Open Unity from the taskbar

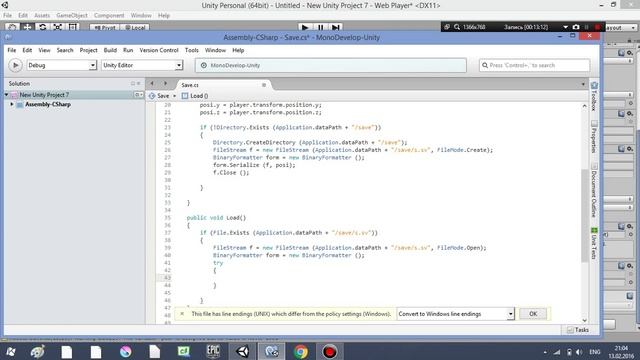242,351
